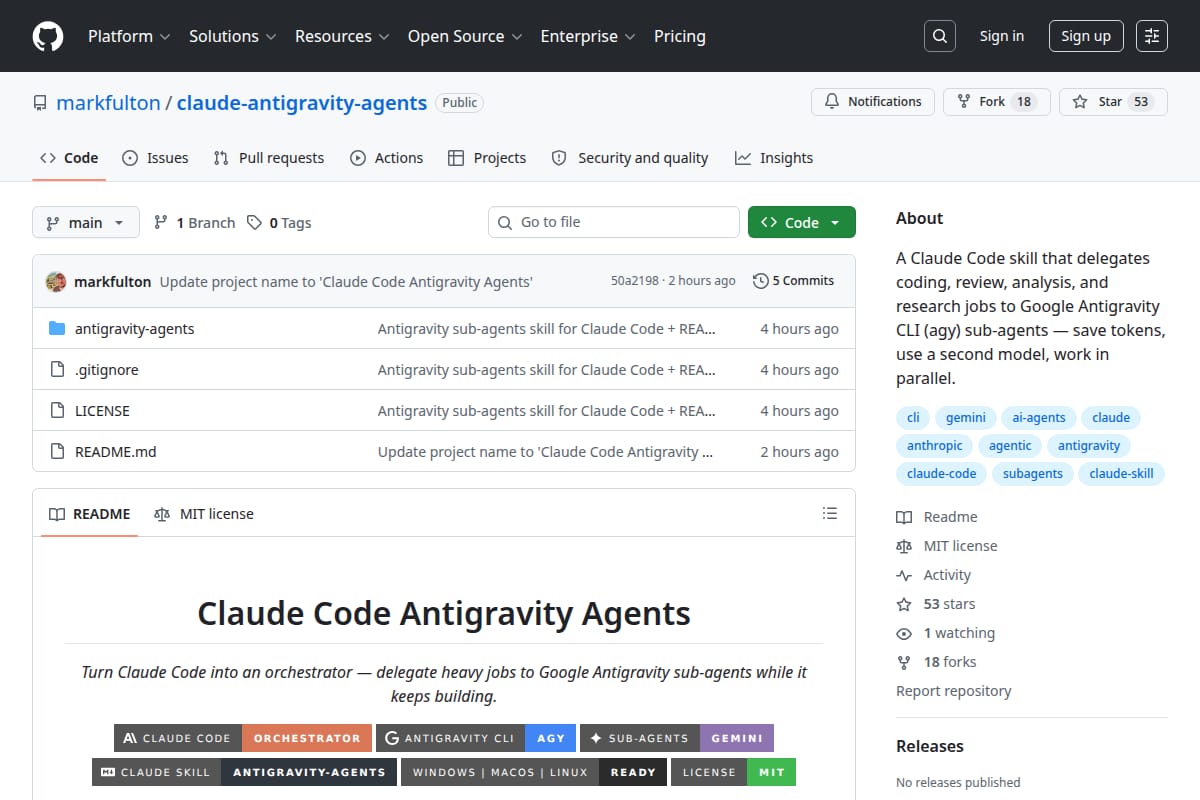Open the Readme link in About sidebar
The image size is (1200, 800).
click(937, 517)
